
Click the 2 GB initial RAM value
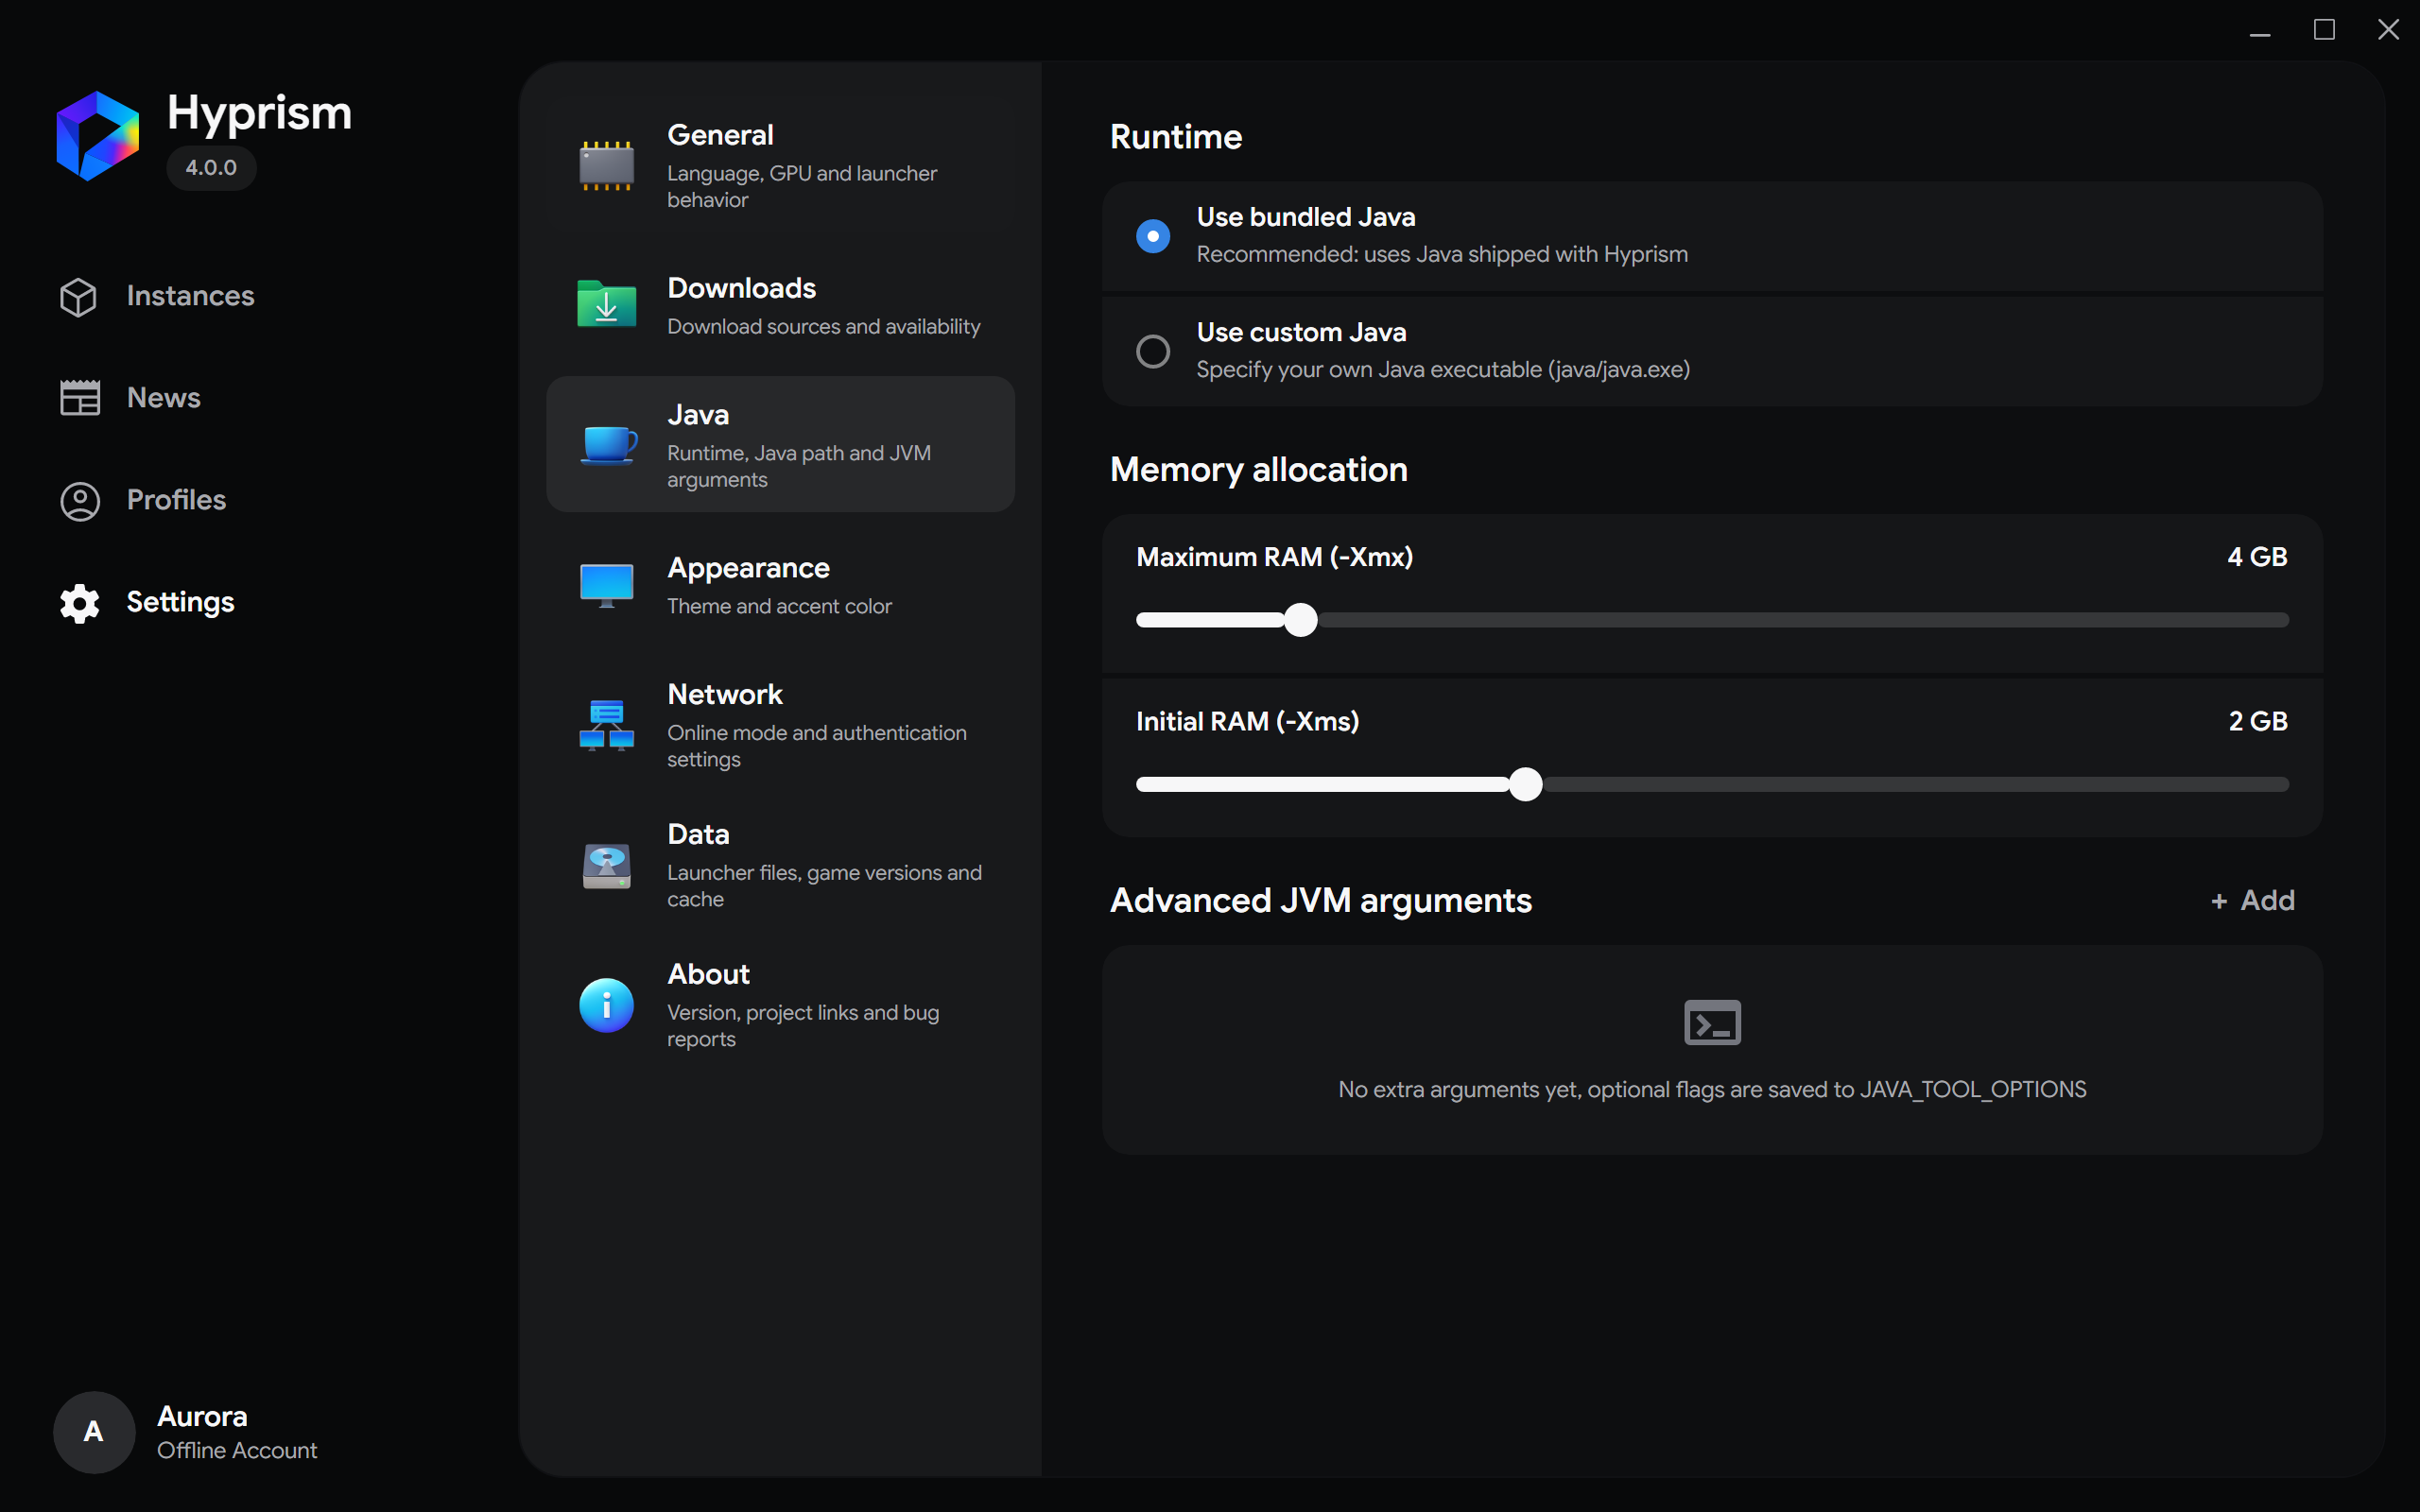click(2258, 721)
